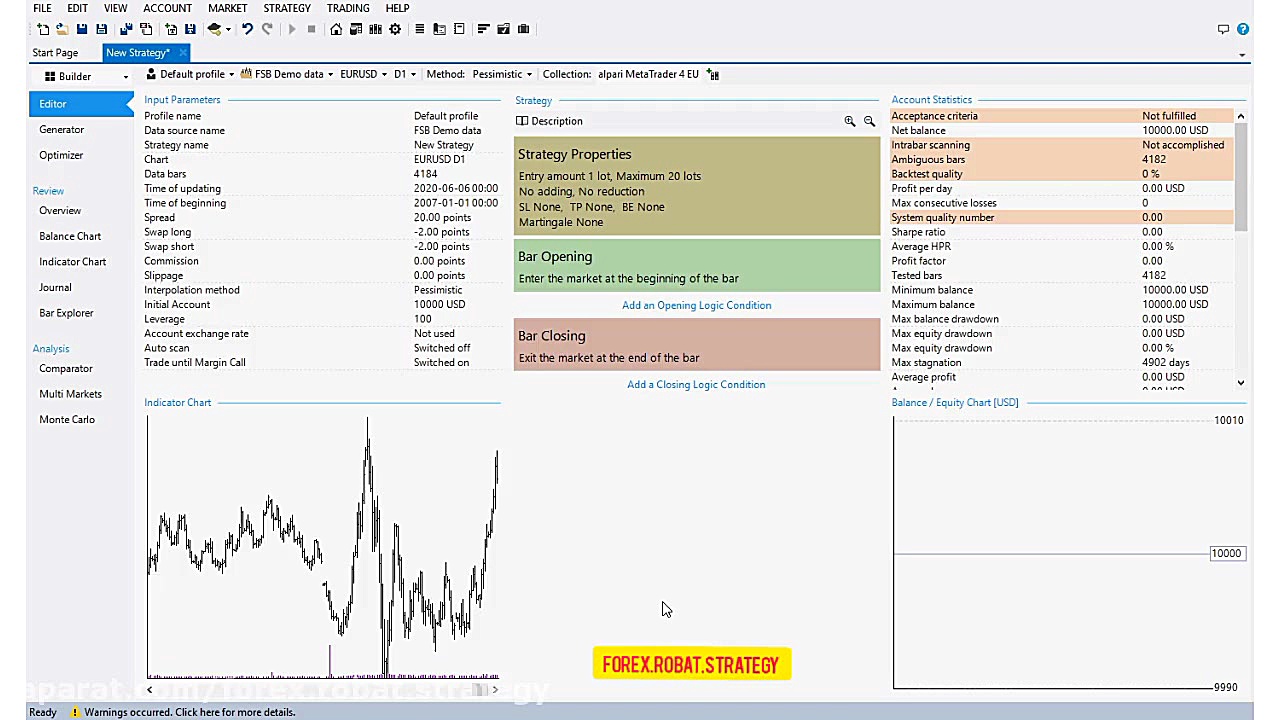Close the New Strategy tab
This screenshot has width=1280, height=720.
[182, 52]
